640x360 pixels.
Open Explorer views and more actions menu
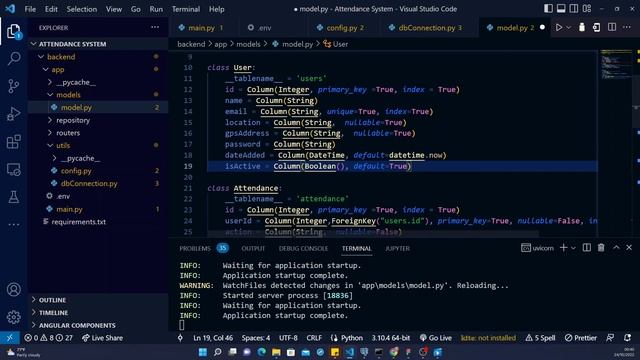pos(155,27)
